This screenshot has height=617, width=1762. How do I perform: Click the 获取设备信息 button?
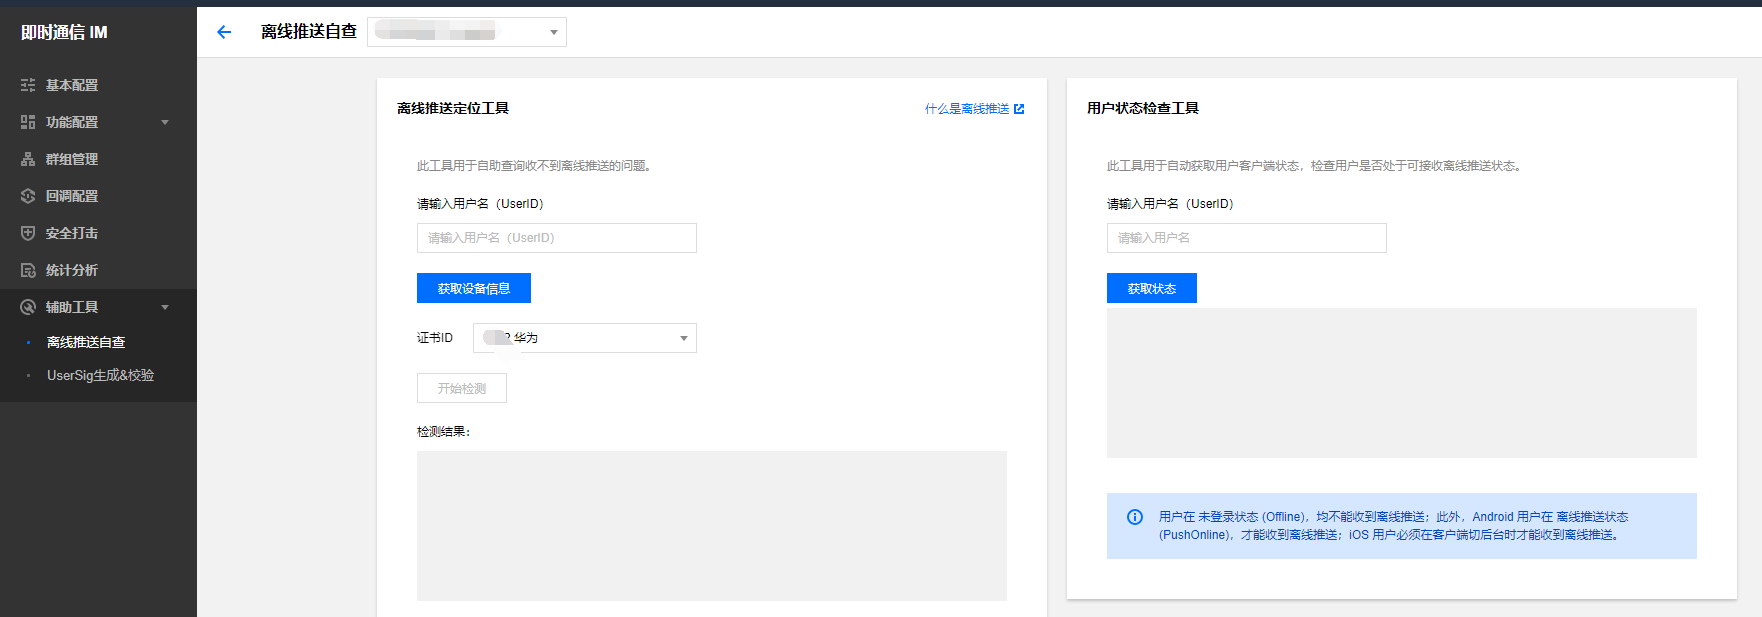pos(474,288)
